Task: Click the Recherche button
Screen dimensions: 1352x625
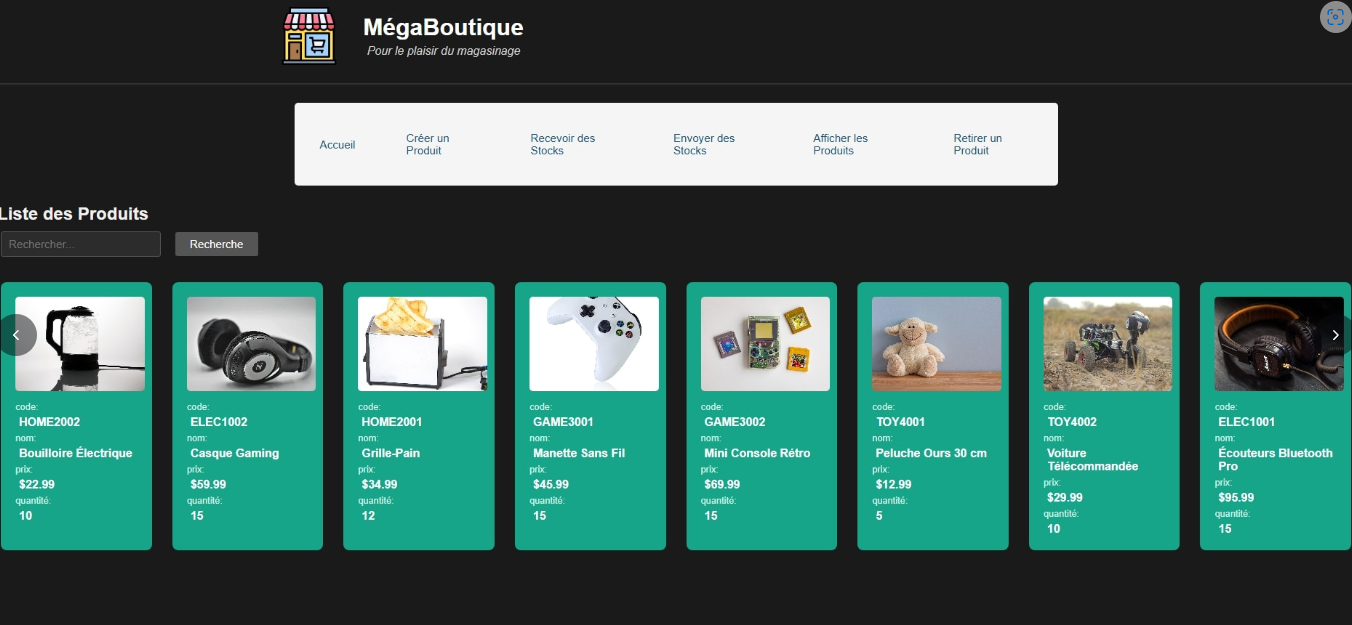Action: coord(216,244)
